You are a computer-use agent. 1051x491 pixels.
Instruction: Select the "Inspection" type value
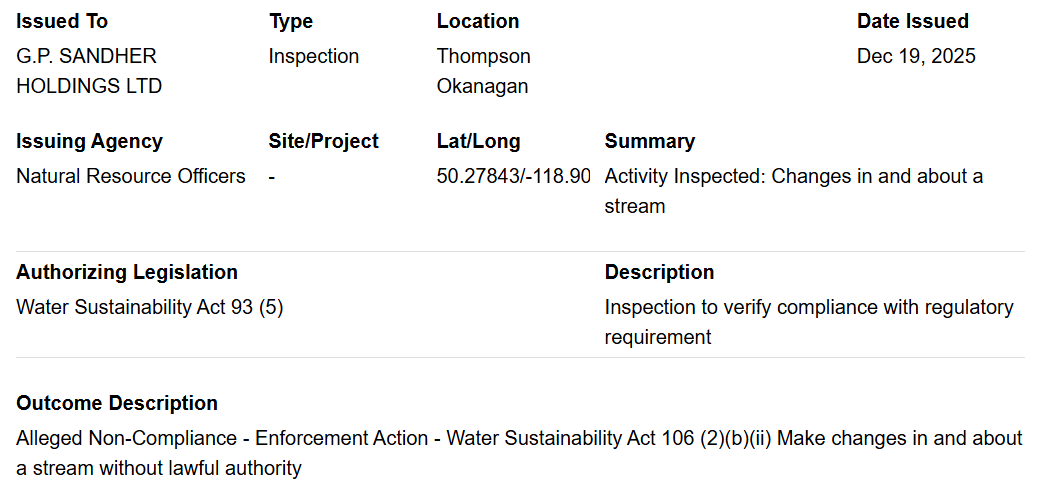click(313, 56)
